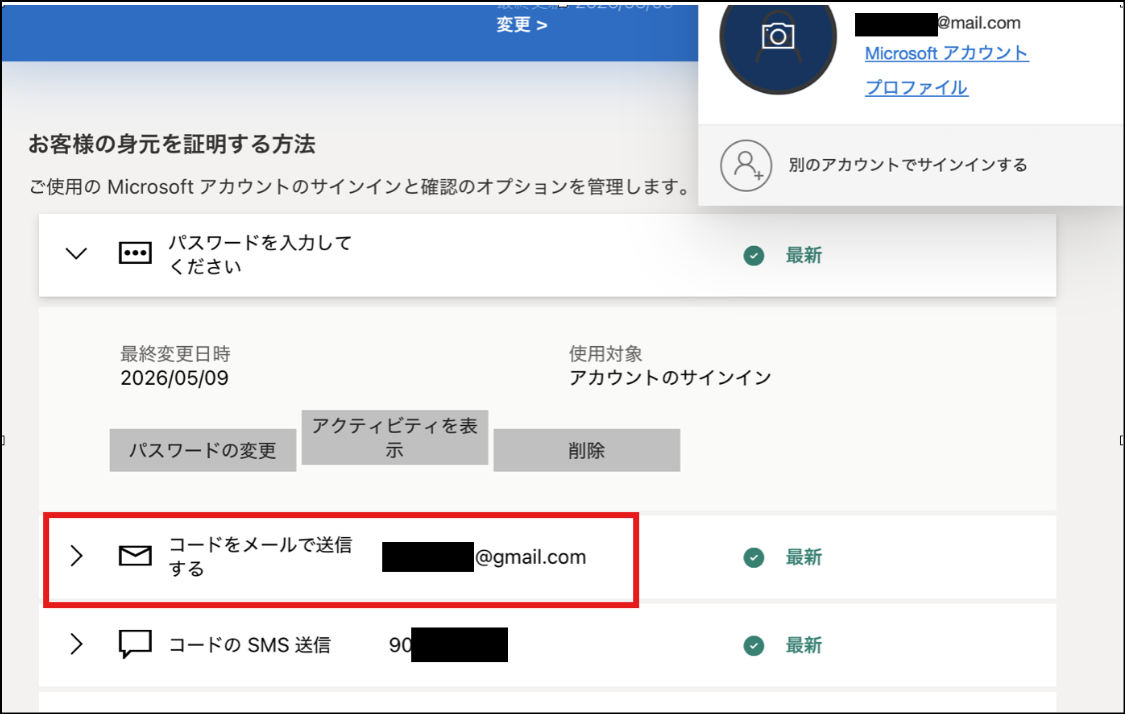This screenshot has width=1125, height=714.
Task: Click the コードの SMS 送信 label
Action: point(250,645)
